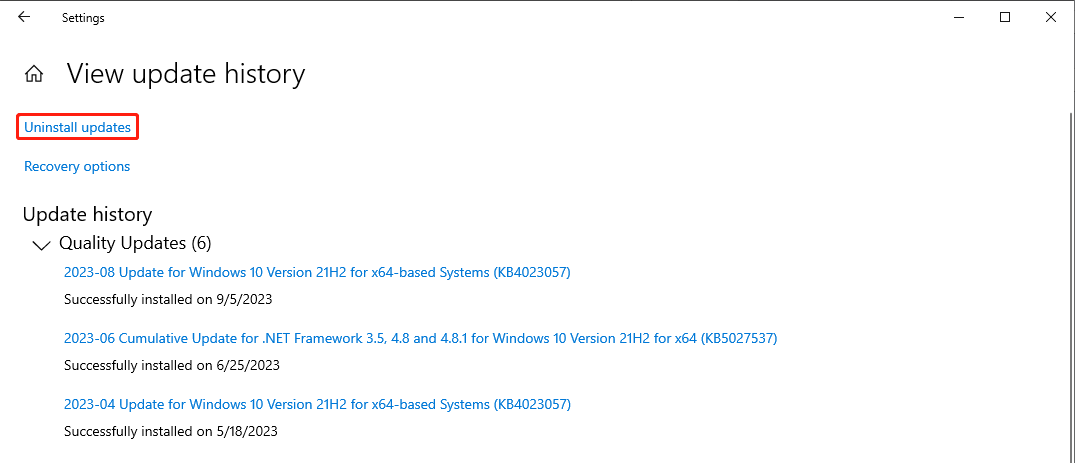Click the Settings title text in title bar
Viewport: 1075px width, 463px height.
[83, 18]
